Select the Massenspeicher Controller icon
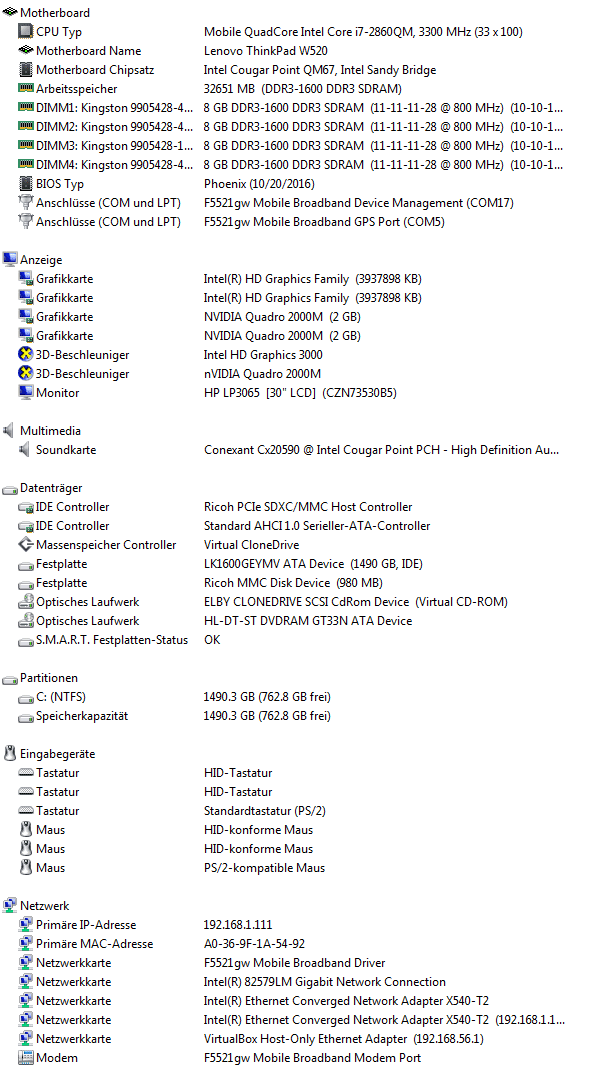The height and width of the screenshot is (1081, 614). [x=25, y=545]
